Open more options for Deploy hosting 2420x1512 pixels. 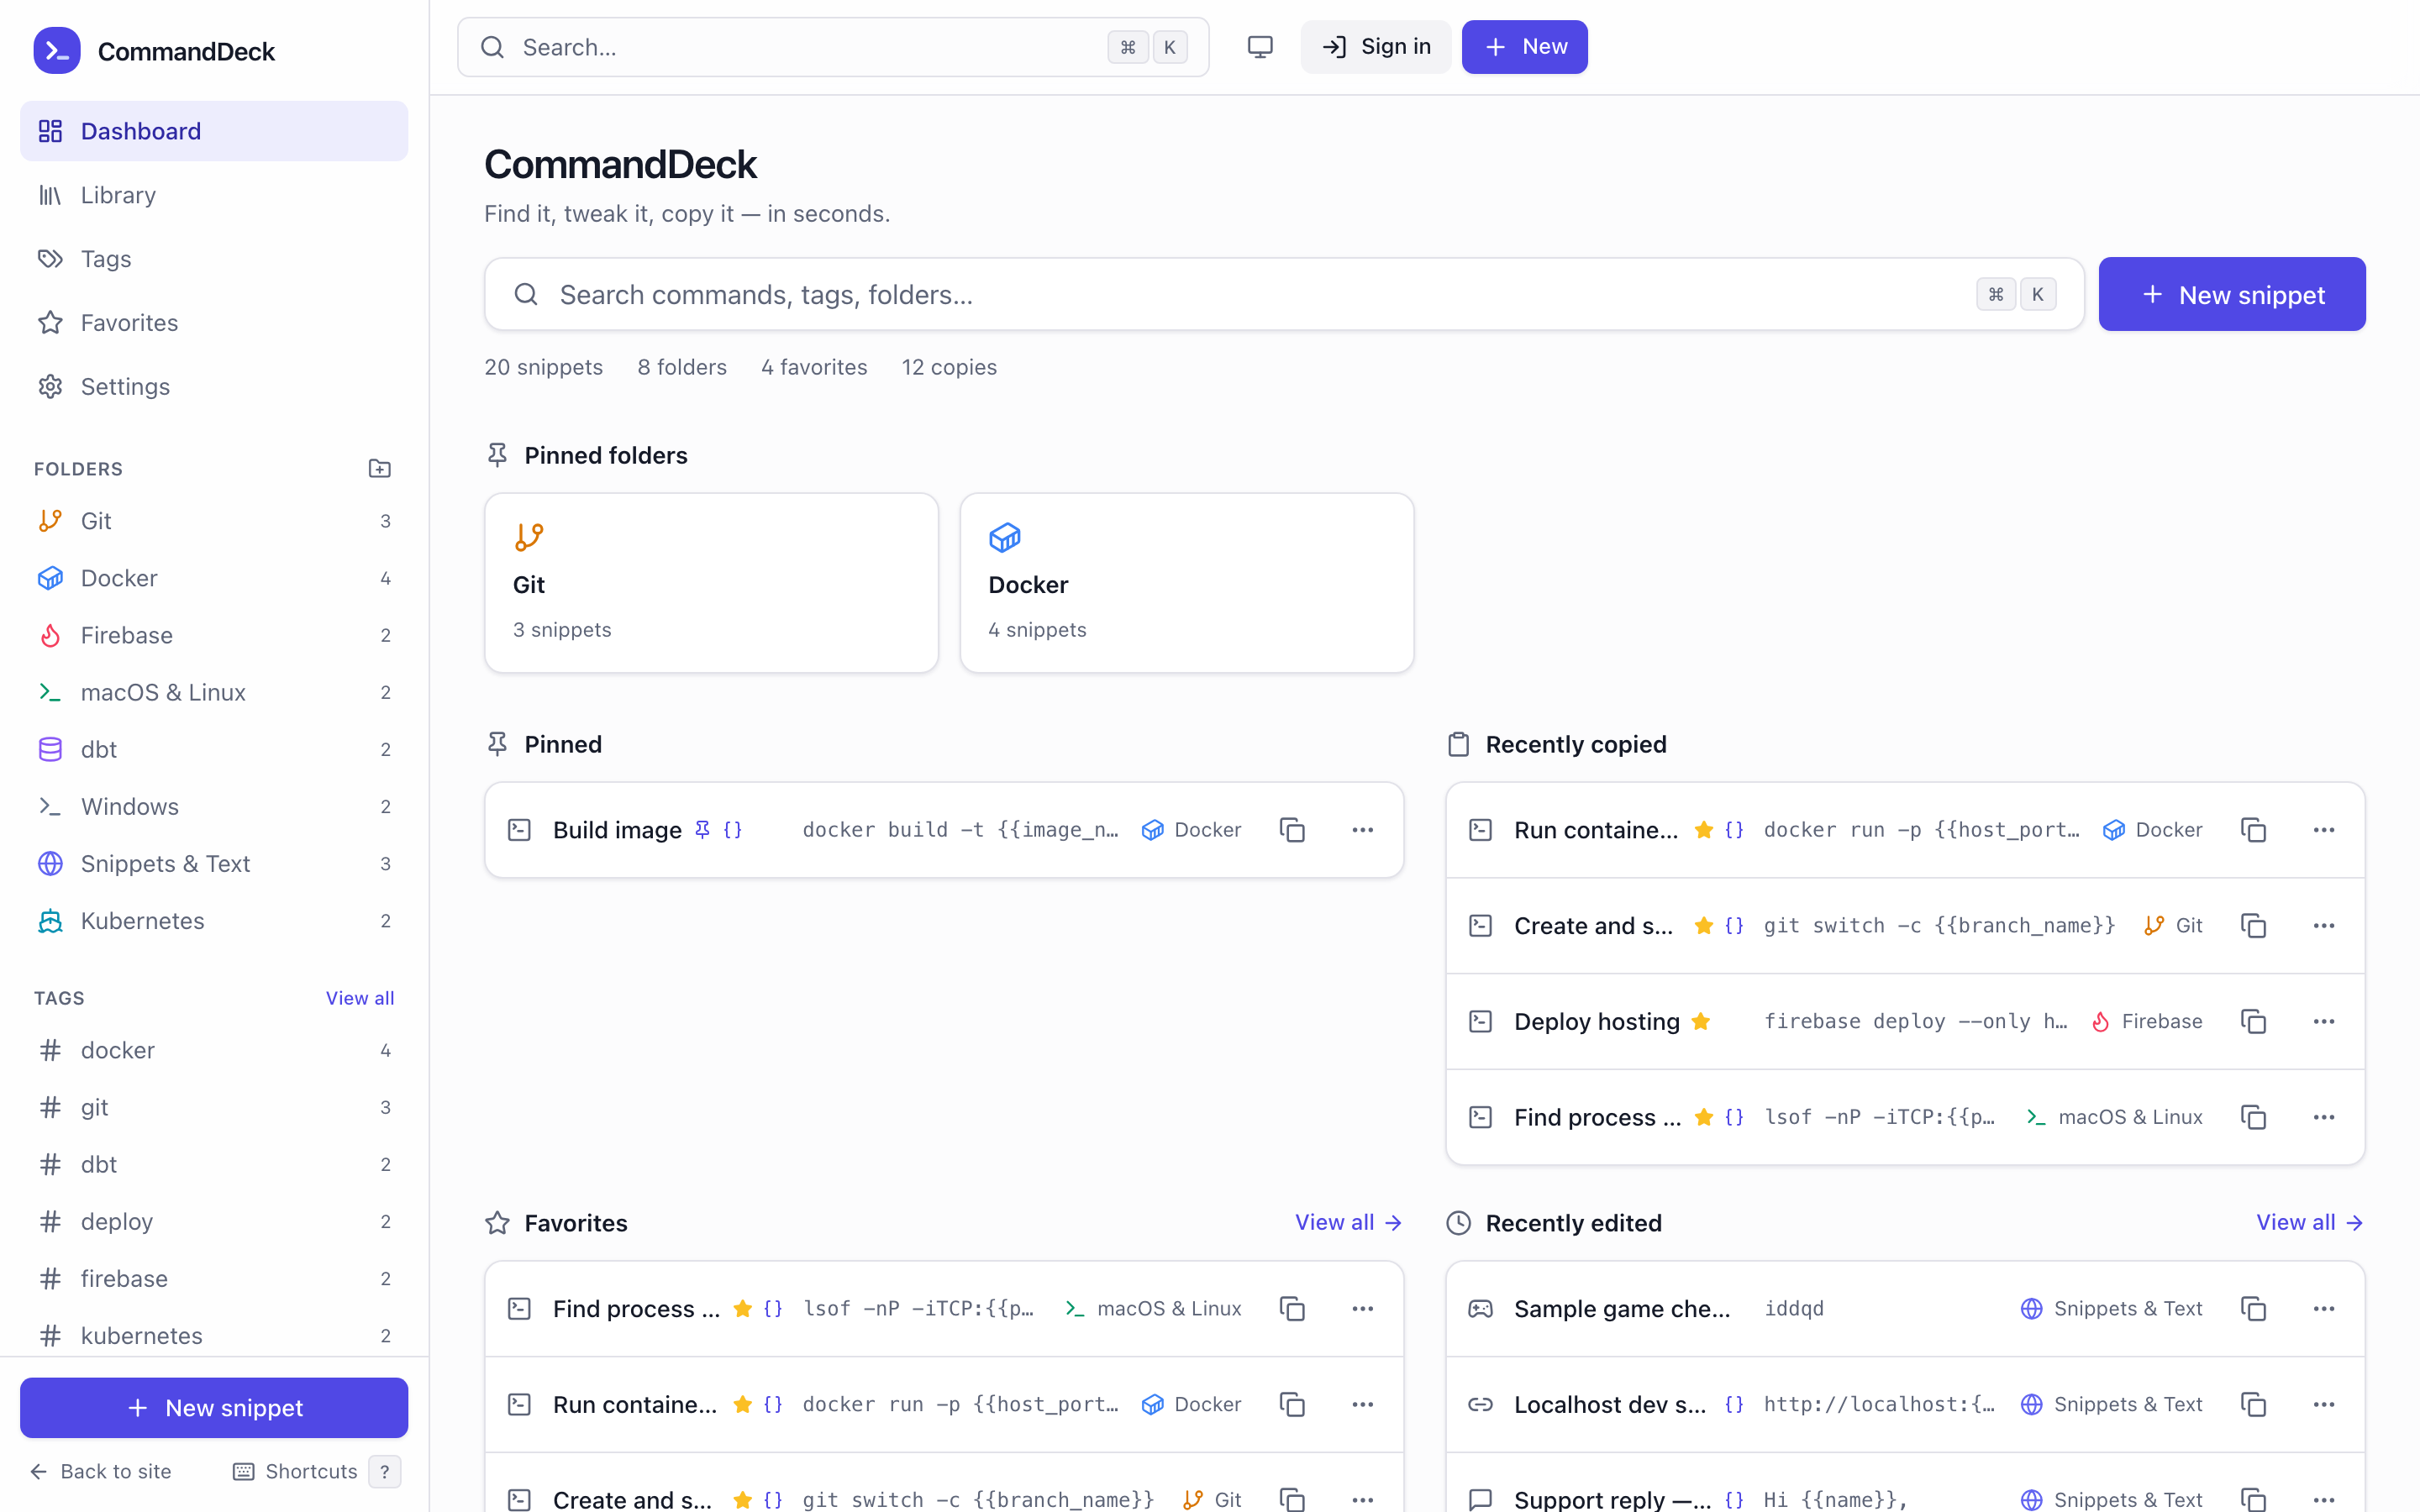(x=2323, y=1021)
